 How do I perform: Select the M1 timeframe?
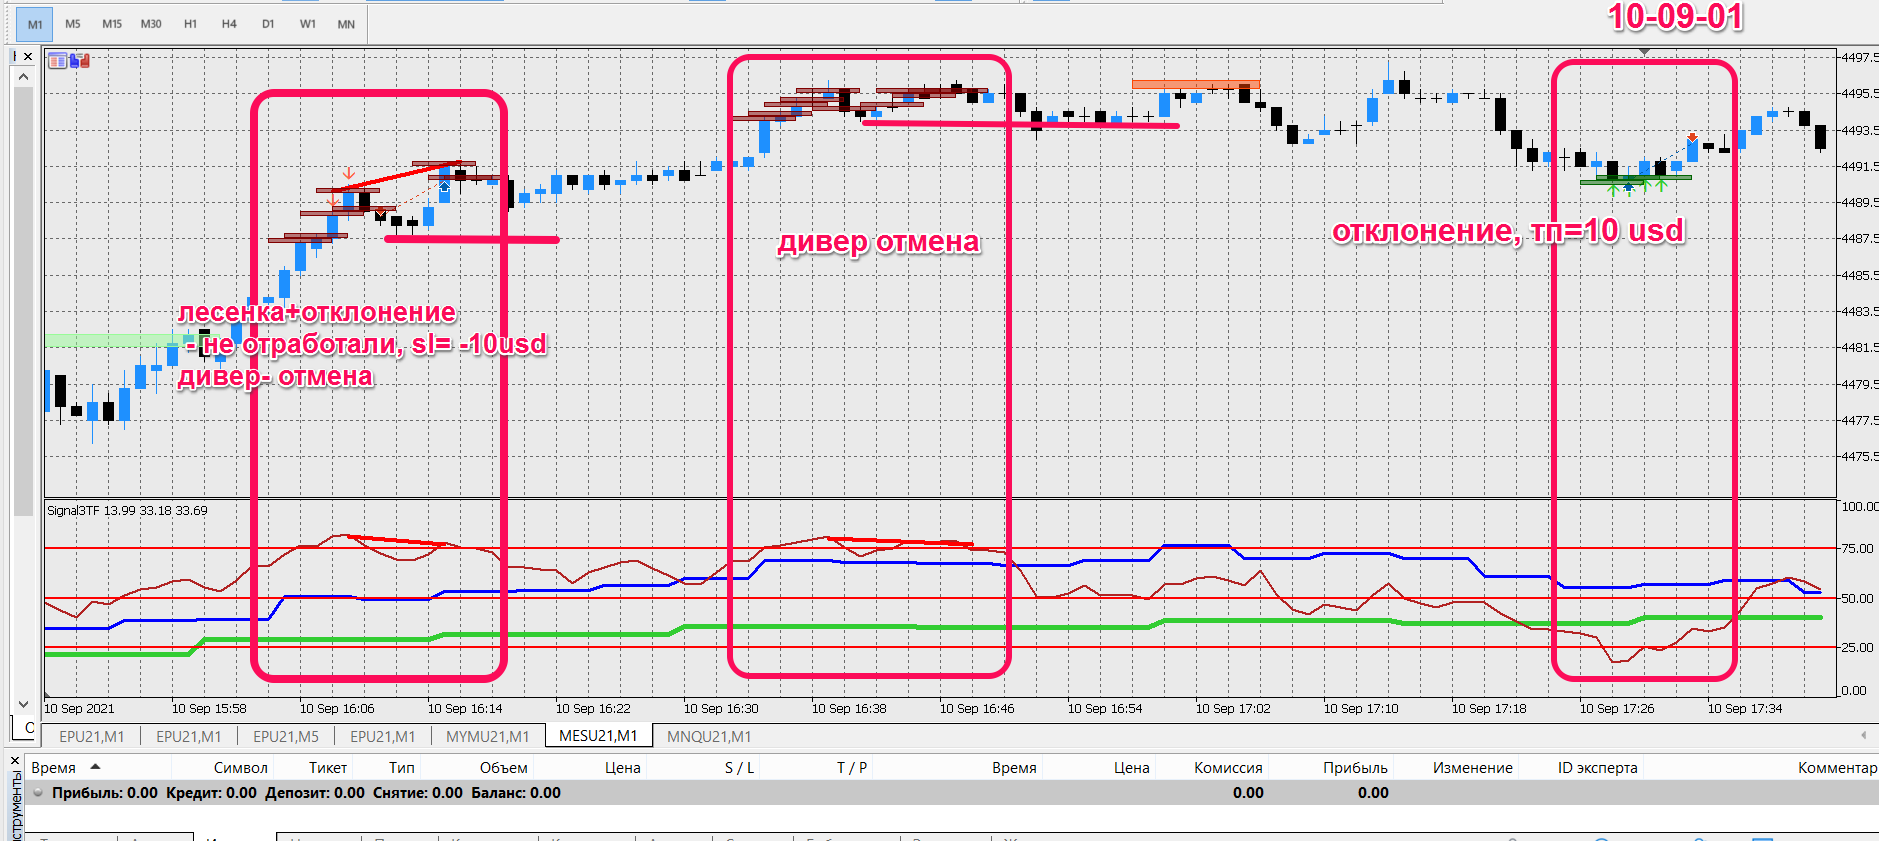[35, 24]
